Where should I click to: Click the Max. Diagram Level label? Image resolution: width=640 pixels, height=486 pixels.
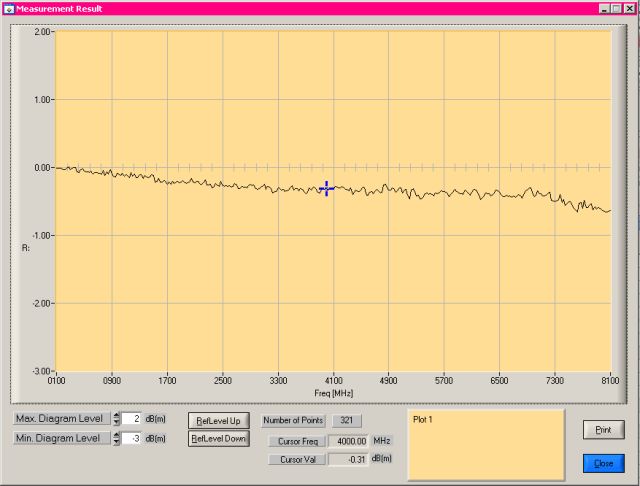click(62, 419)
